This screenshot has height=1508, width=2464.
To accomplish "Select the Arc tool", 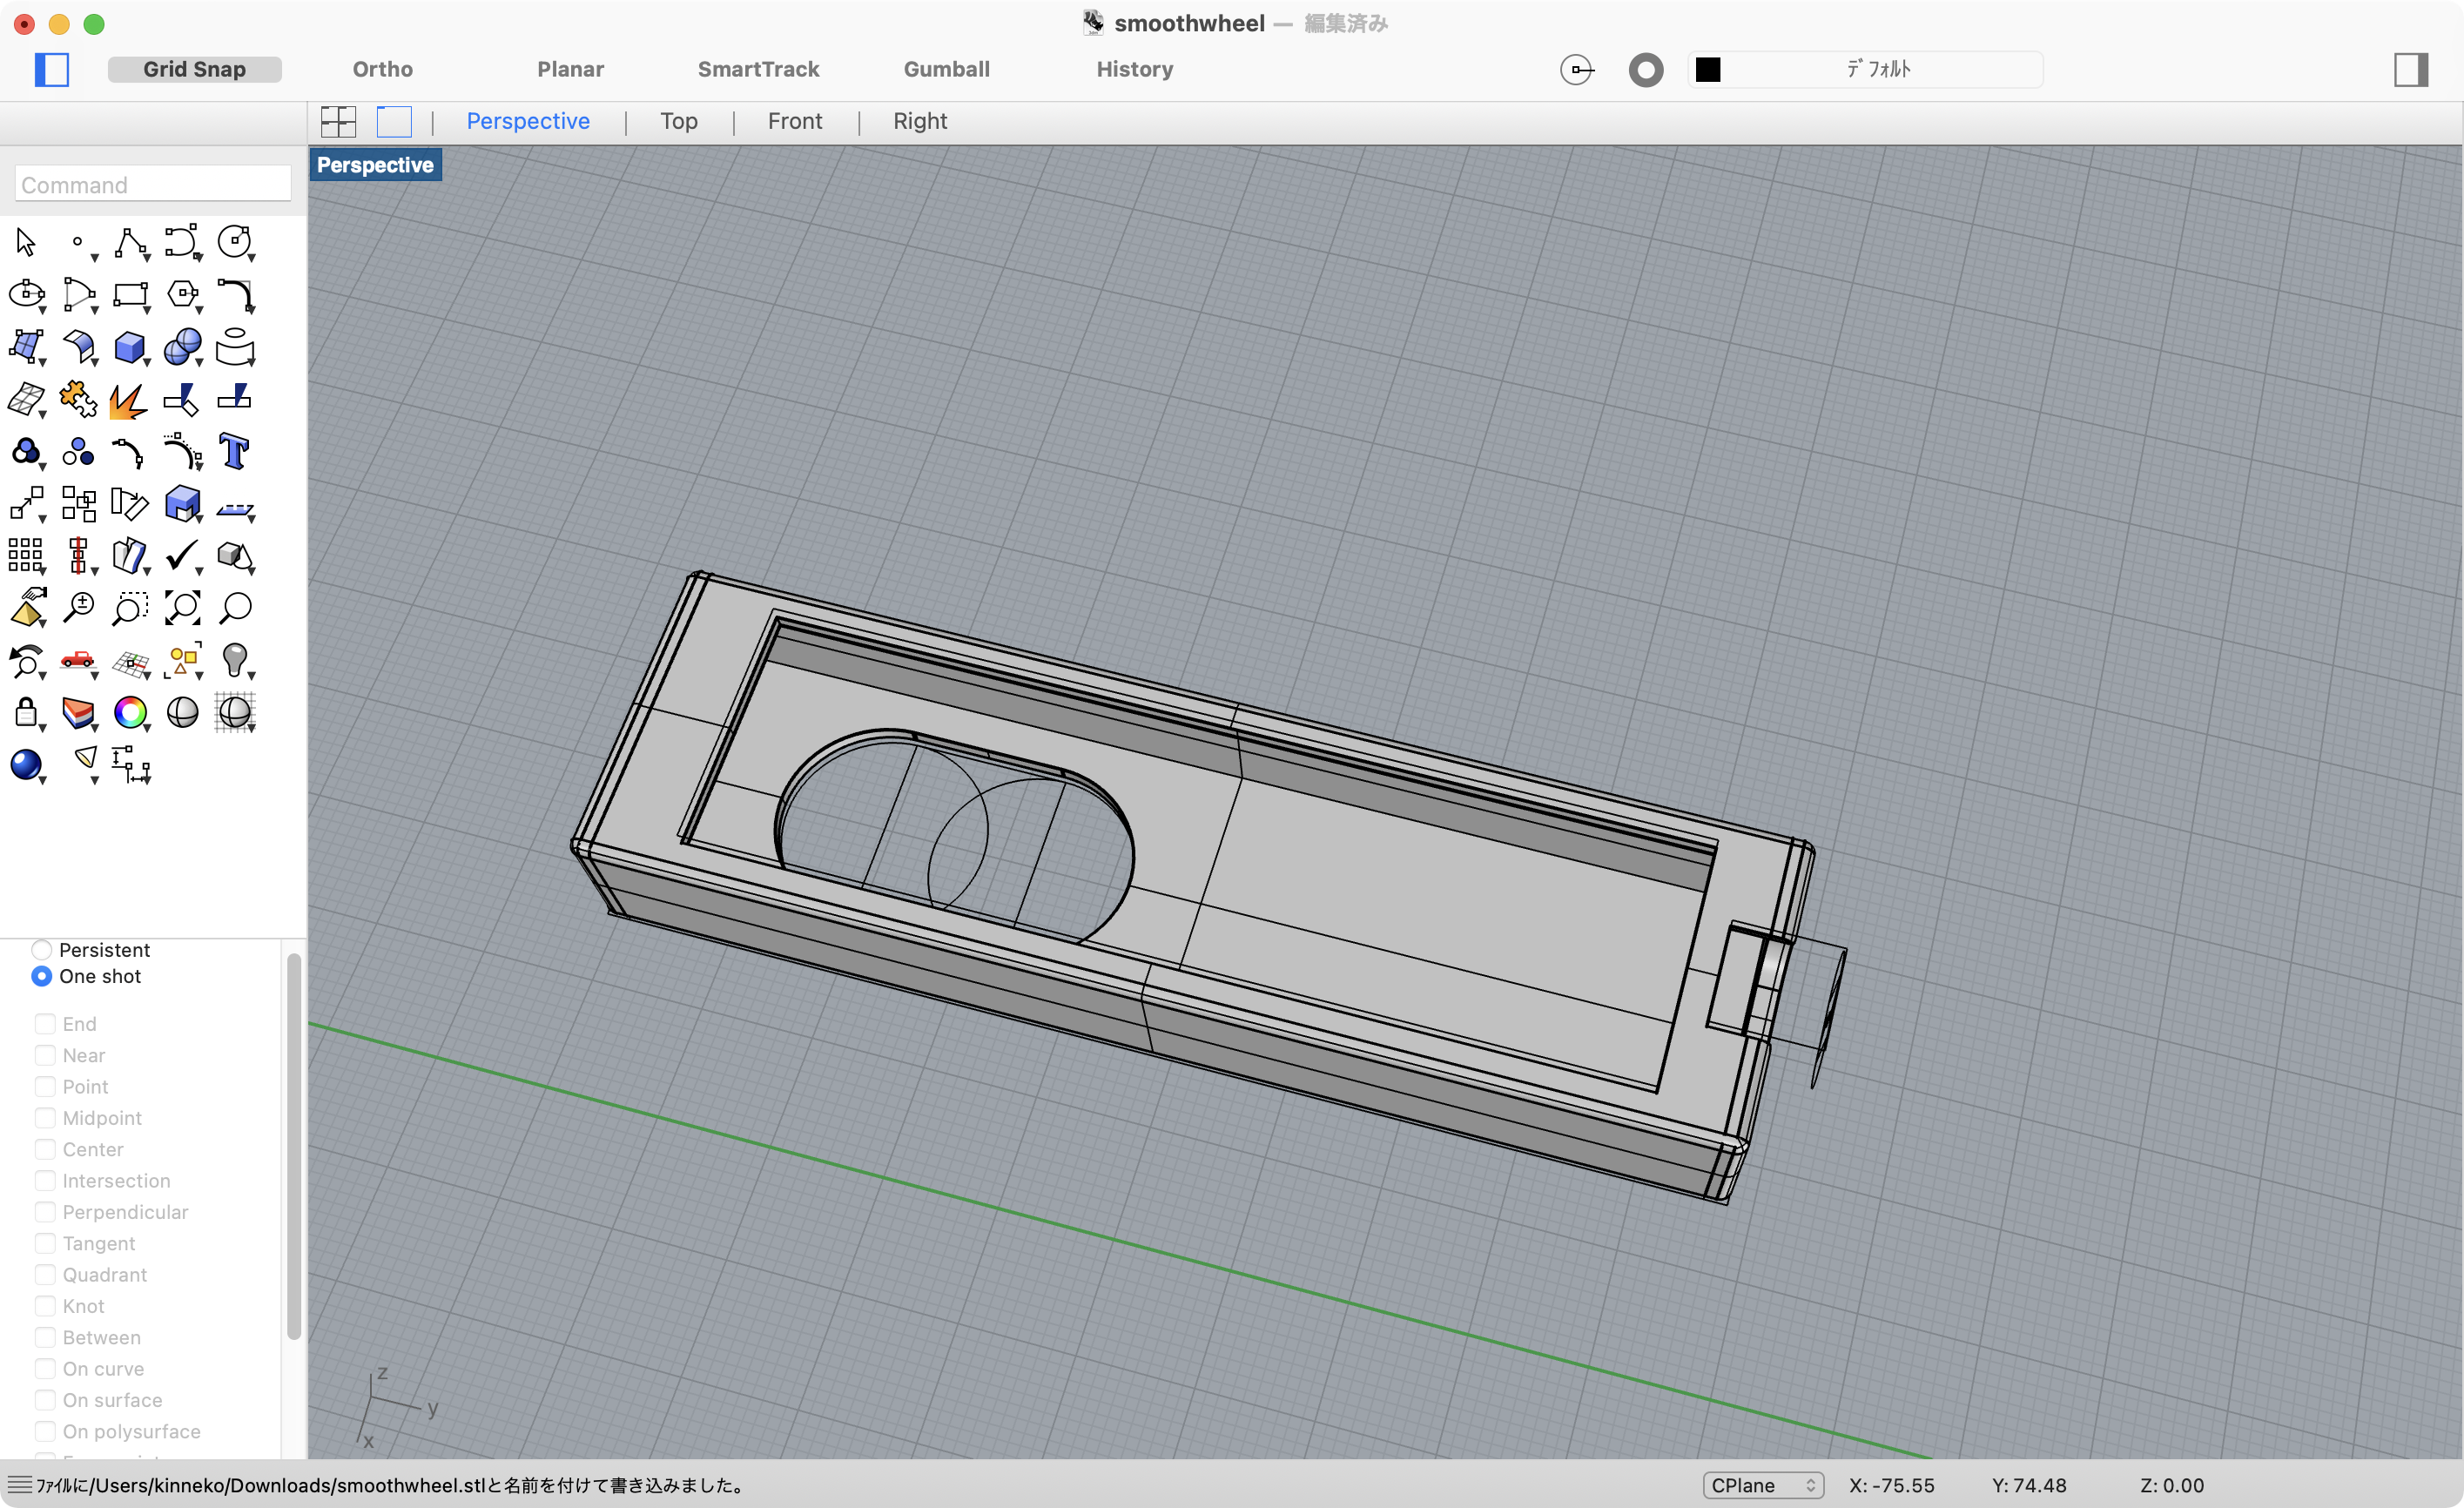I will (x=78, y=295).
